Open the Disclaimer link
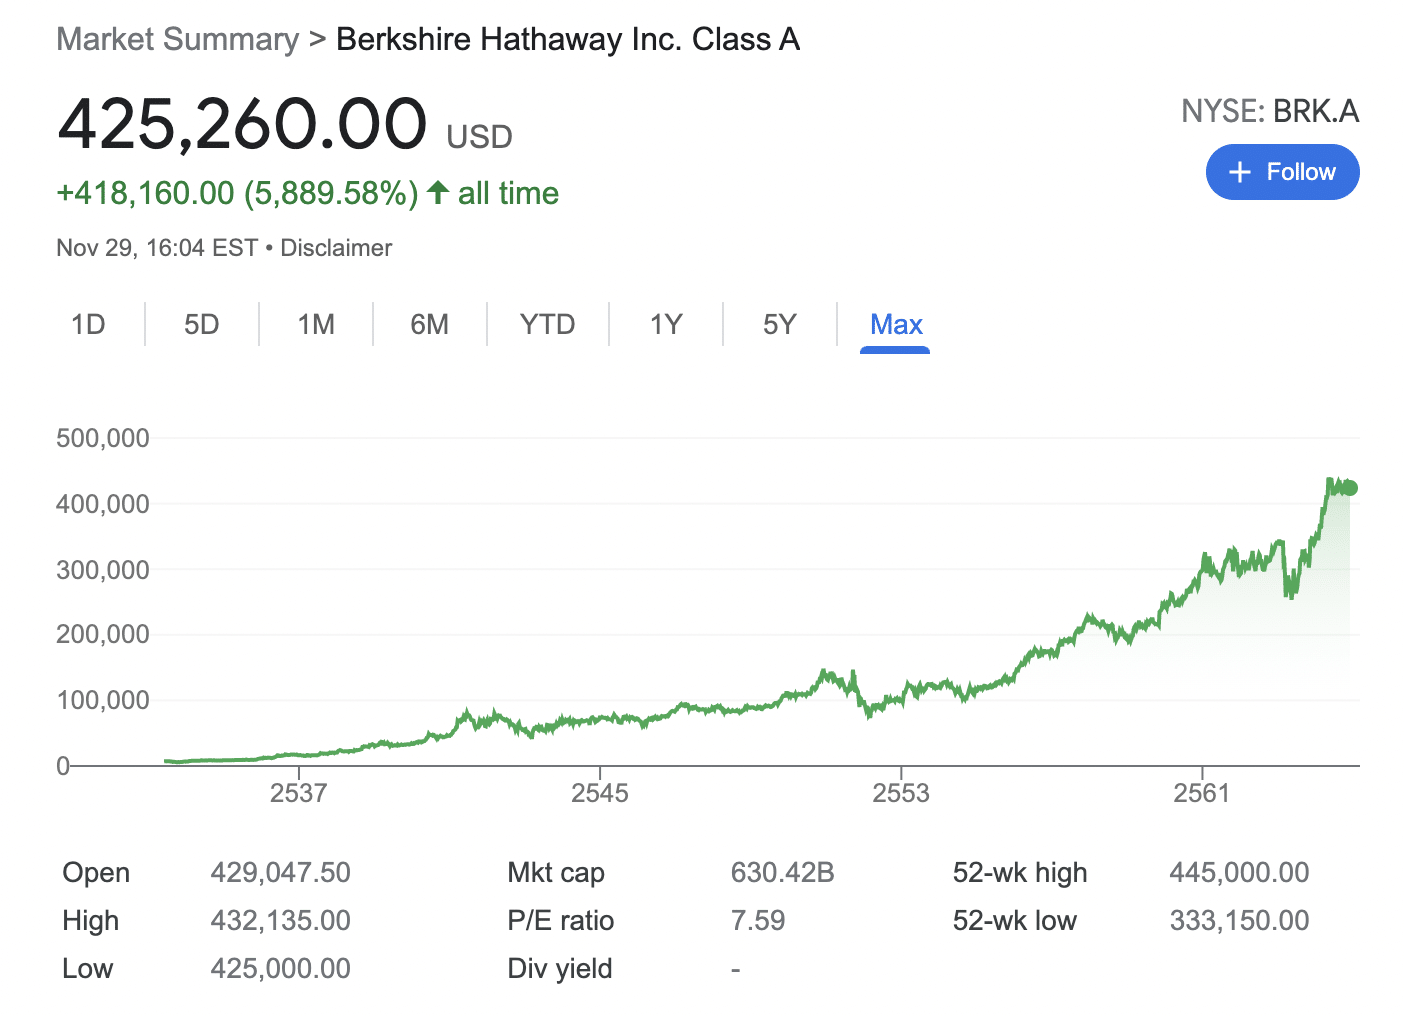The image size is (1404, 1016). pos(336,247)
